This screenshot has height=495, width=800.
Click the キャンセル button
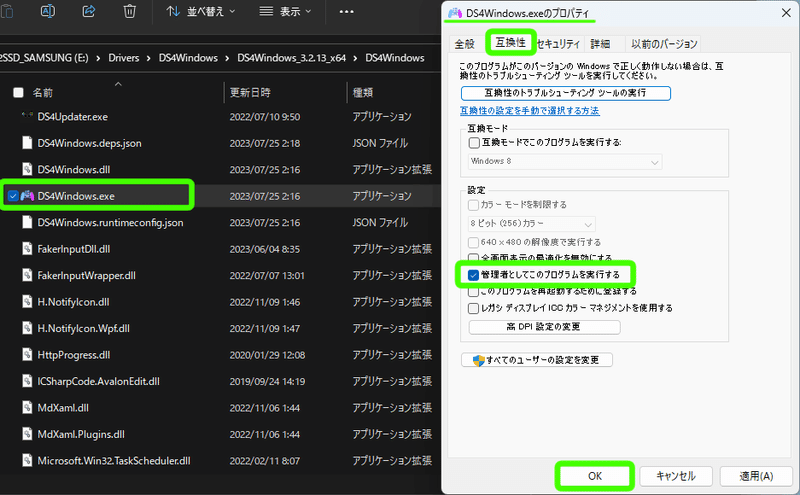click(x=676, y=476)
